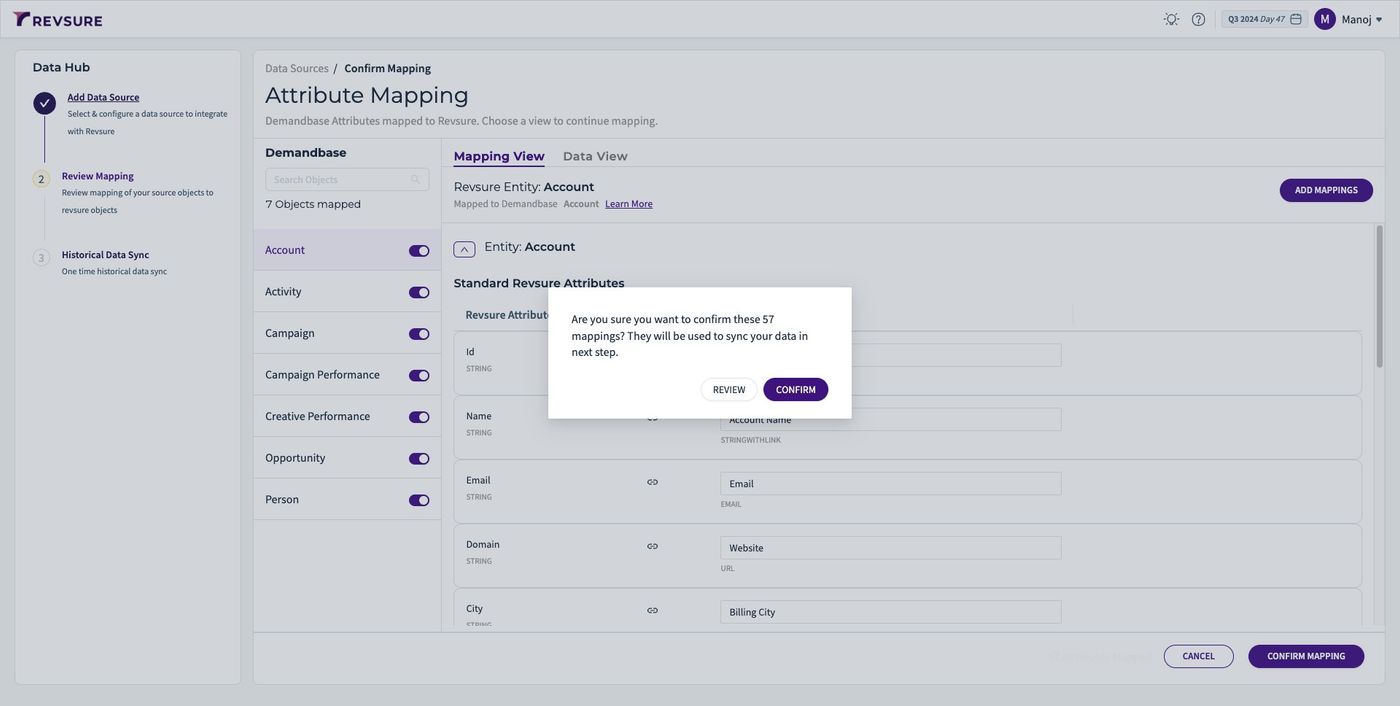Open the Review Mapping step
1400x706 pixels.
coord(97,176)
